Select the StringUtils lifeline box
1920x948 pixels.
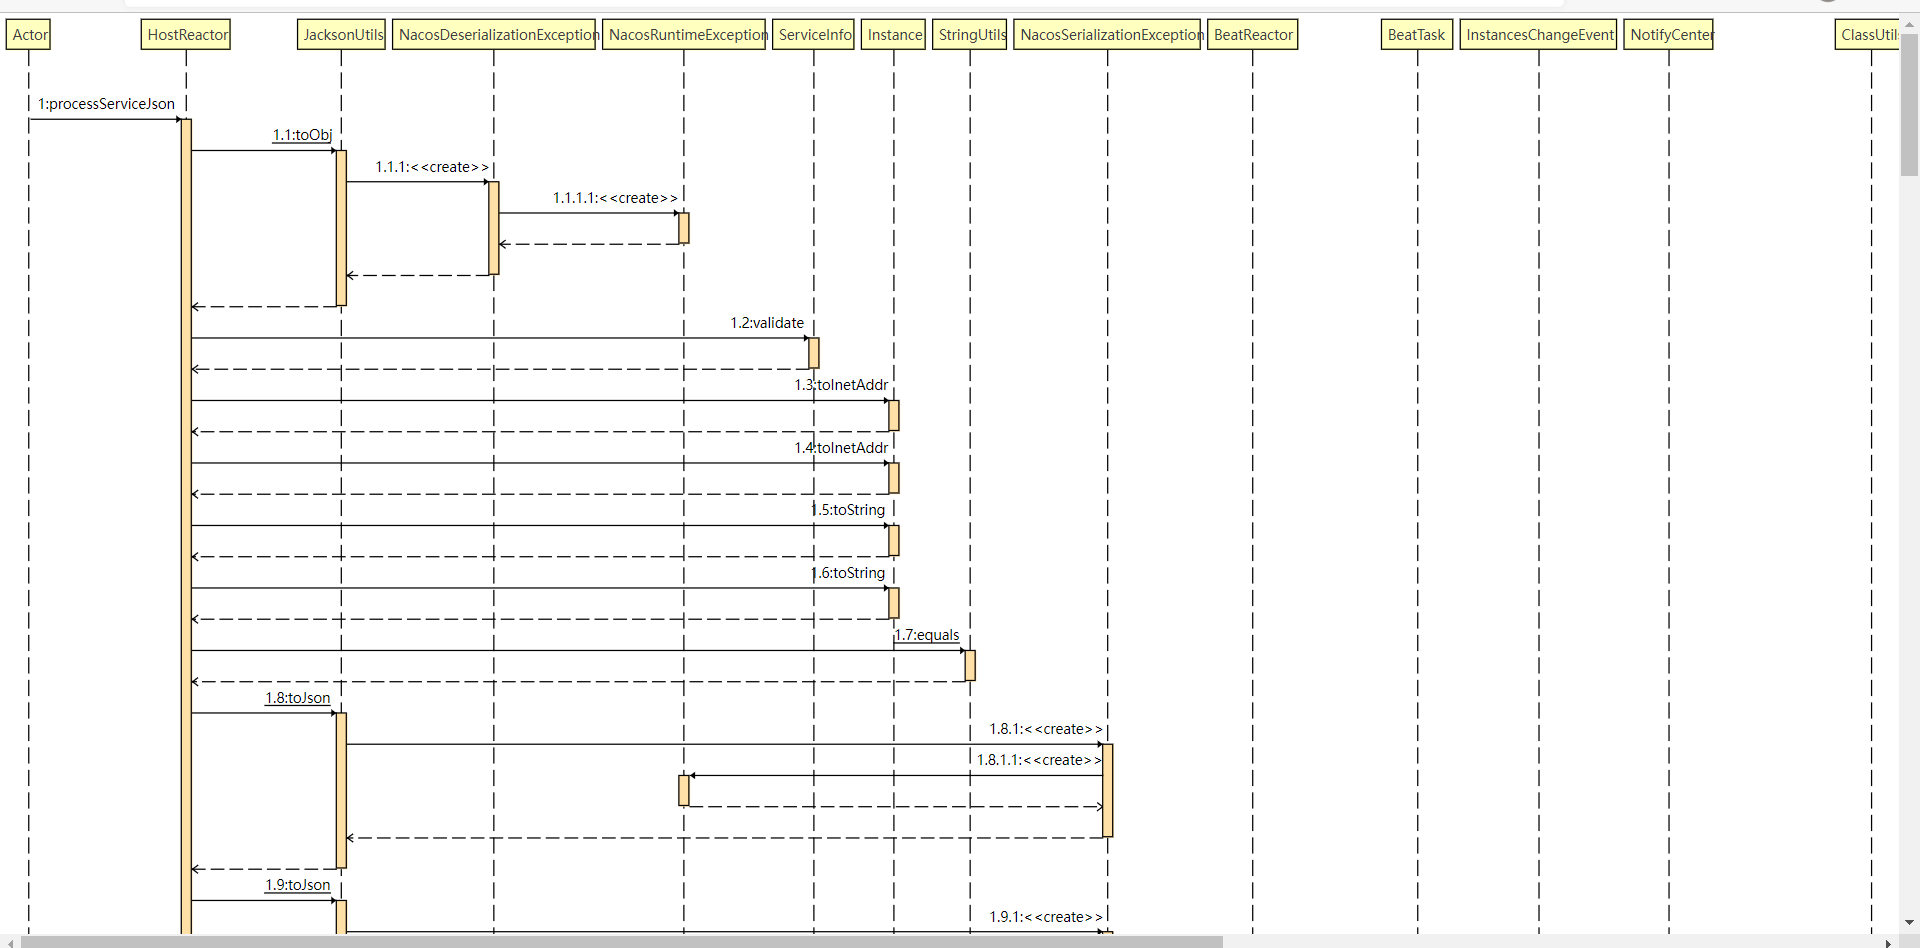970,34
